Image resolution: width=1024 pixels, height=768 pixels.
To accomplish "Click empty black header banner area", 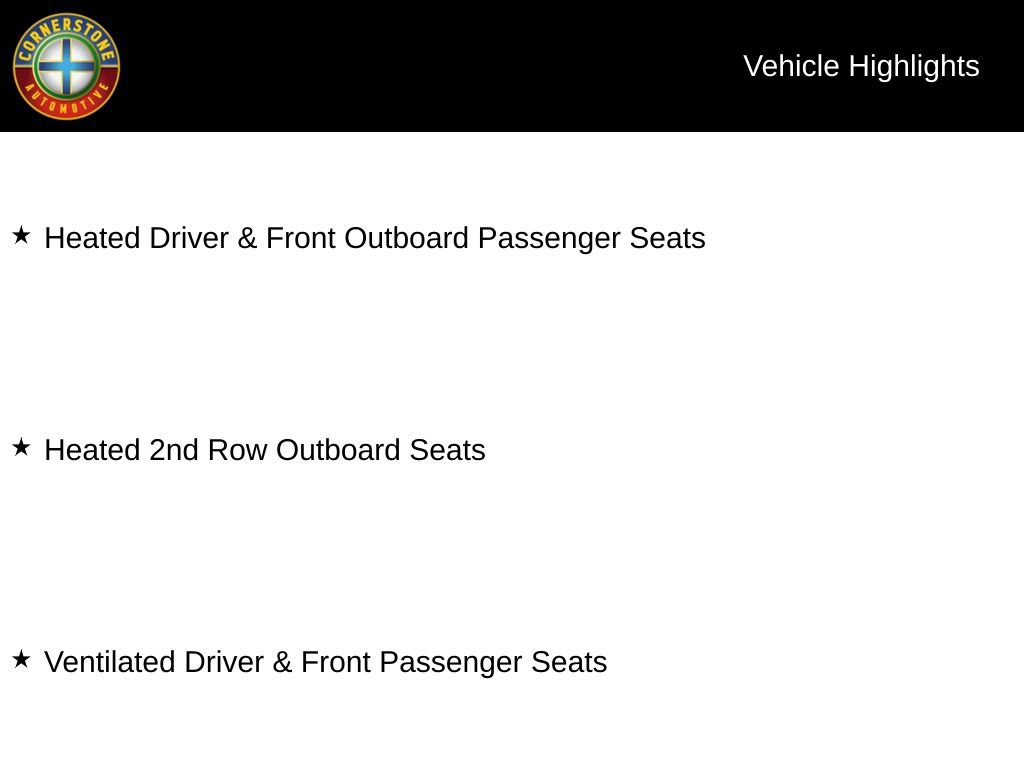I will point(424,65).
